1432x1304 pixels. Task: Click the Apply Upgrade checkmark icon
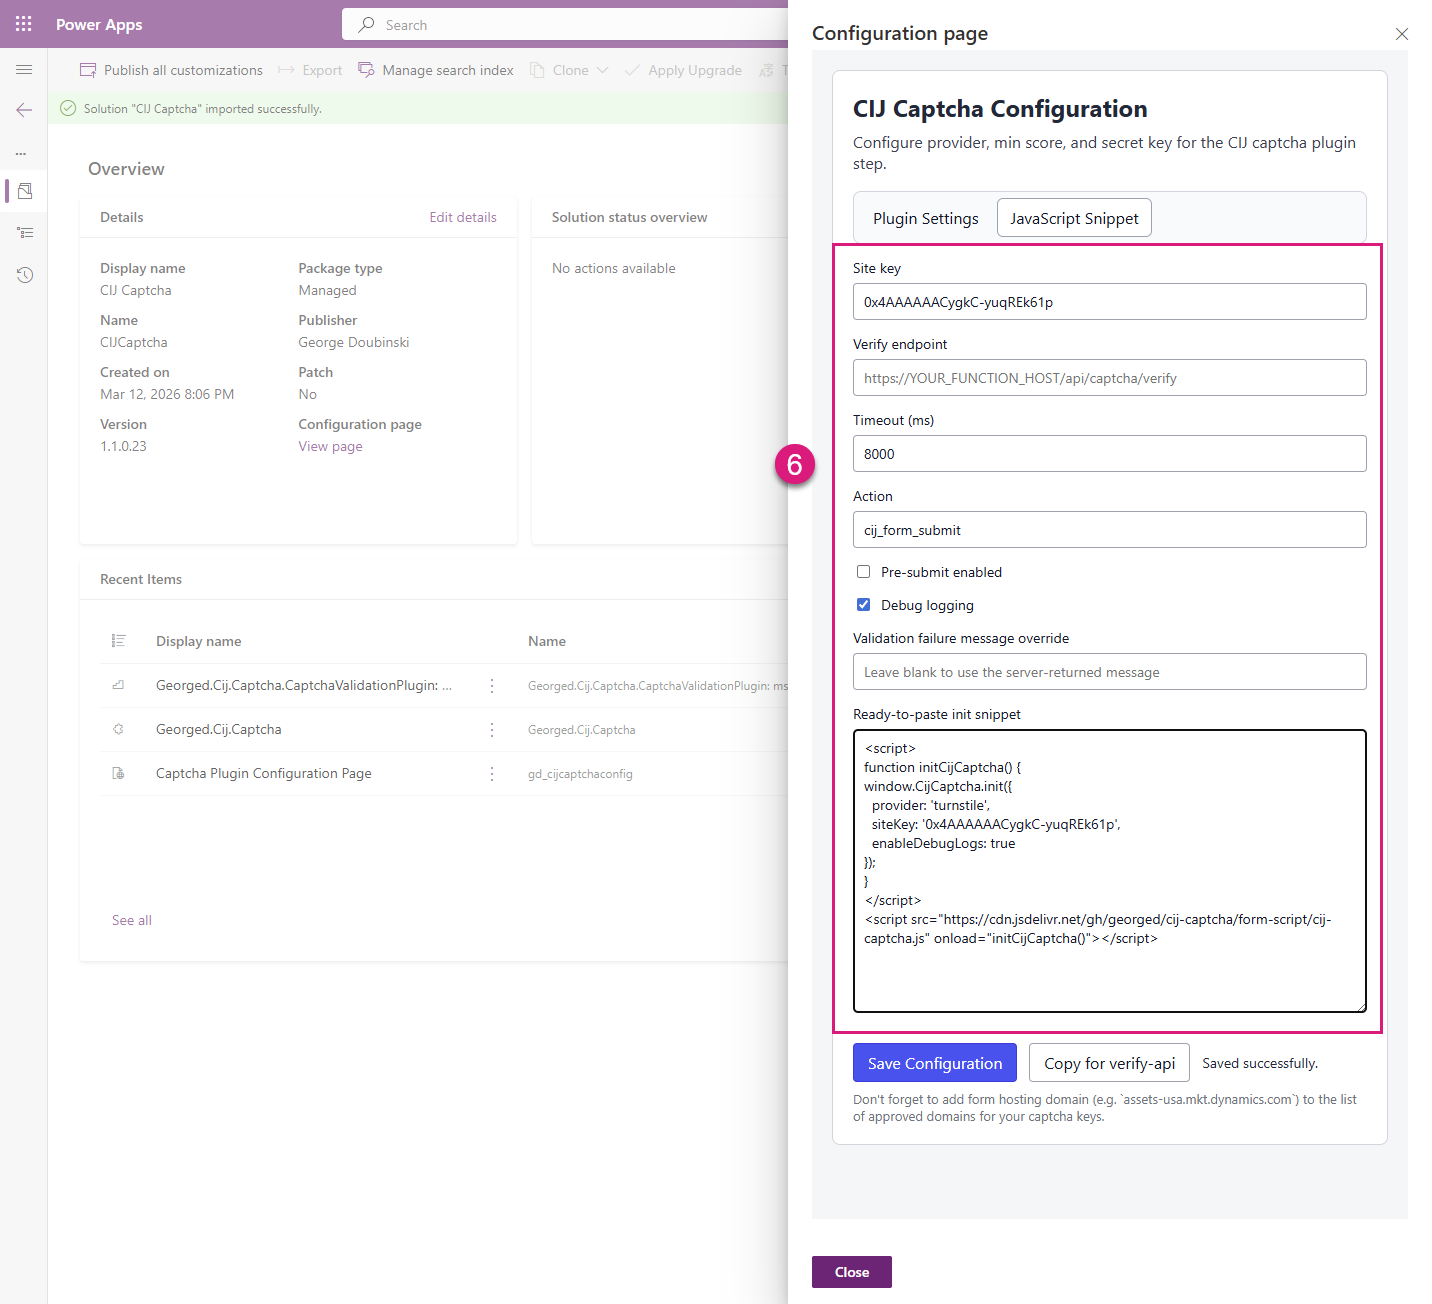631,70
